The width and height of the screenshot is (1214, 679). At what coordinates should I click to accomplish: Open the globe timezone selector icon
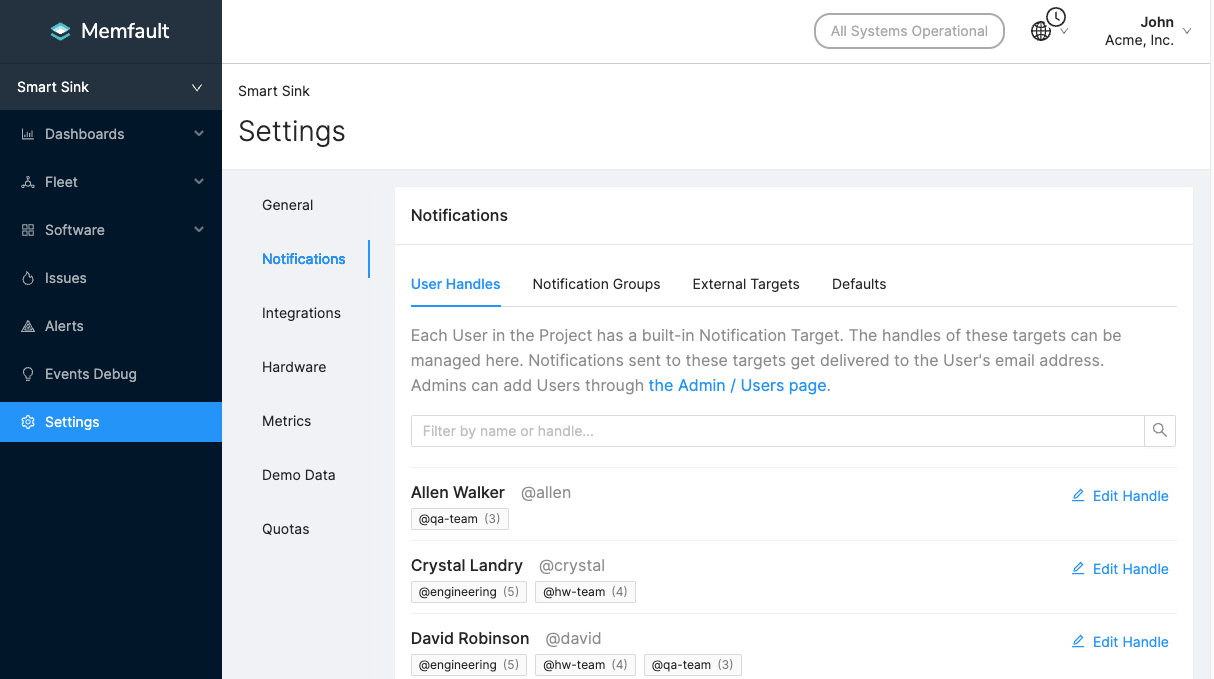[1041, 31]
